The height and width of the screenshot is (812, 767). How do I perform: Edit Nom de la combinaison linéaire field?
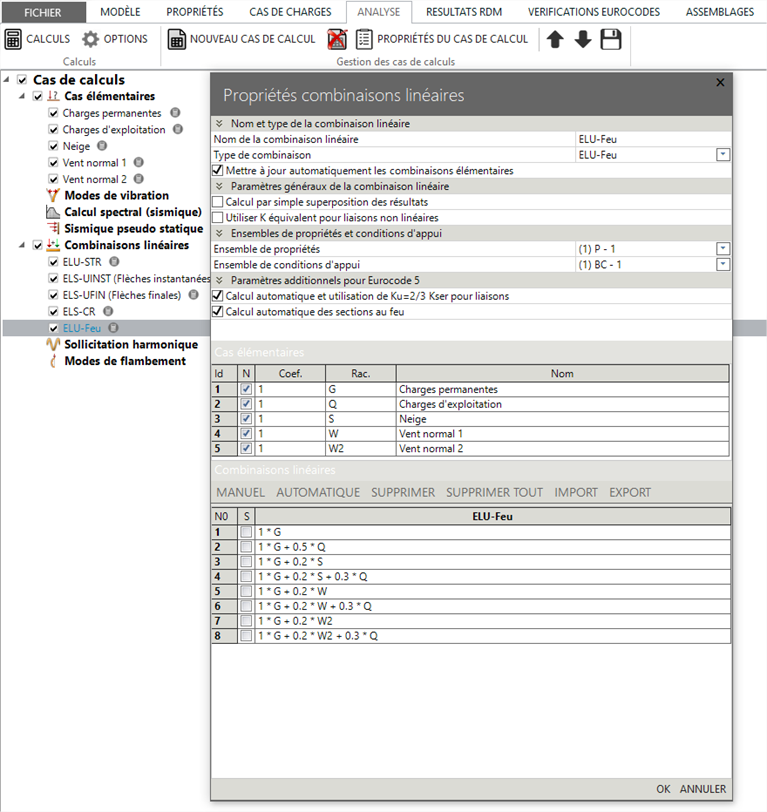(x=653, y=139)
